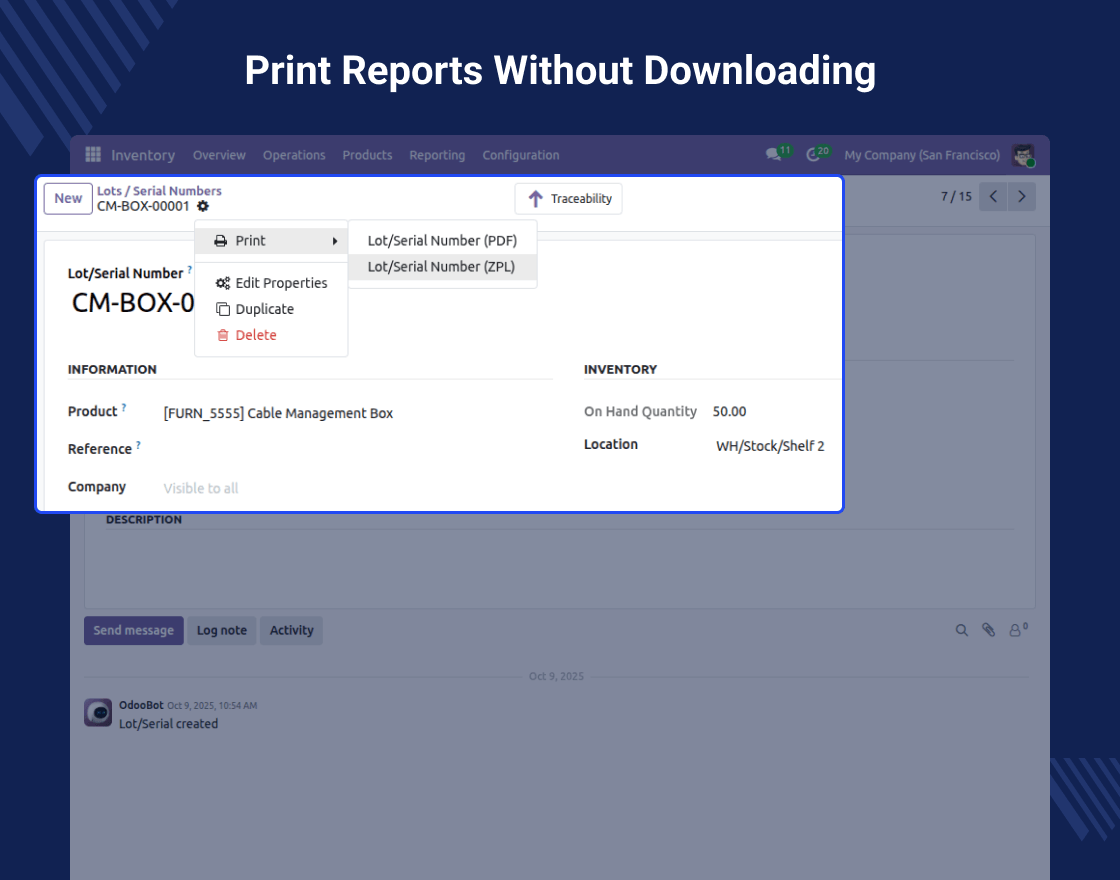Open the Reporting menu
Screen dimensions: 1120x880
pyautogui.click(x=437, y=155)
